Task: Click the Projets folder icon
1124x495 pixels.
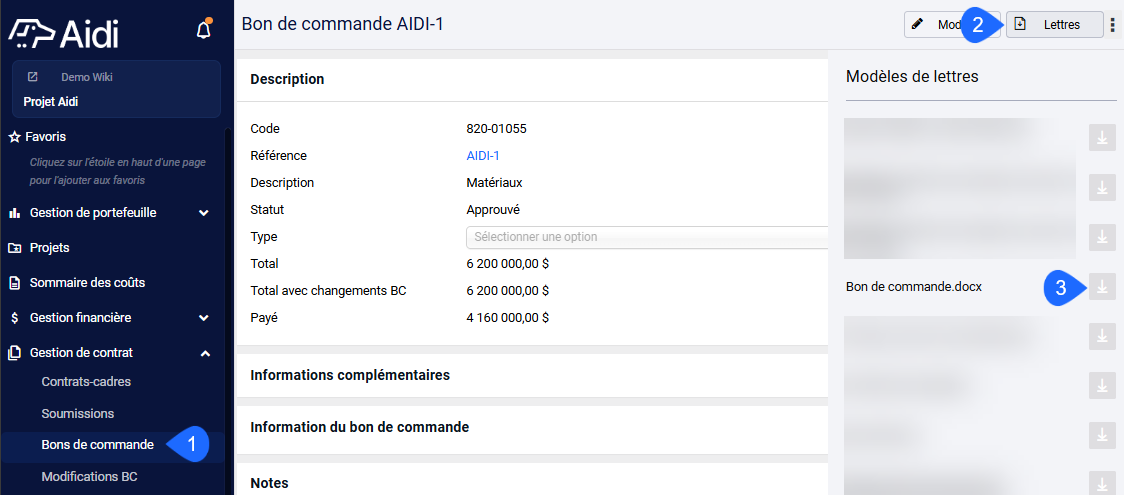Action: (14, 248)
